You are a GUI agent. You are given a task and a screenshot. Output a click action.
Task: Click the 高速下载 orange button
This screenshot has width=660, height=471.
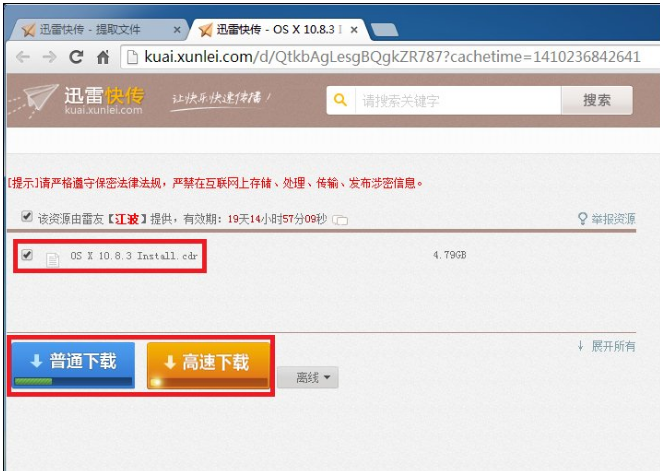click(209, 365)
